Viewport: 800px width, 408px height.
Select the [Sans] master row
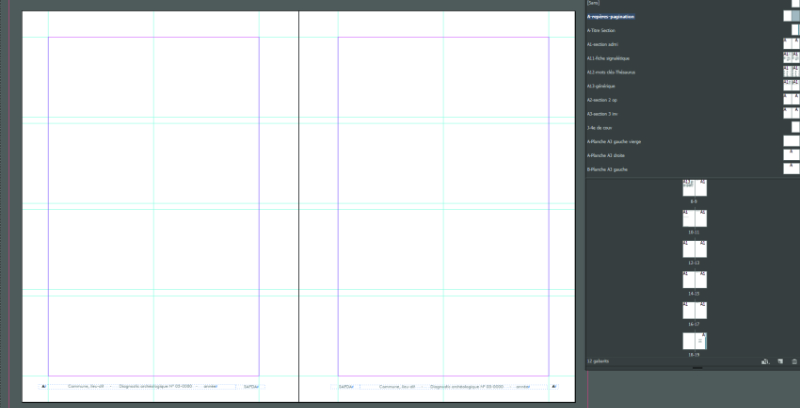(x=692, y=3)
